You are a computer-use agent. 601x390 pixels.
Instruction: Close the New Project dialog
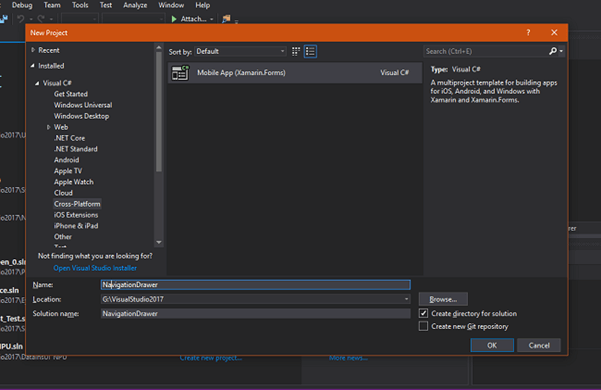click(x=554, y=33)
